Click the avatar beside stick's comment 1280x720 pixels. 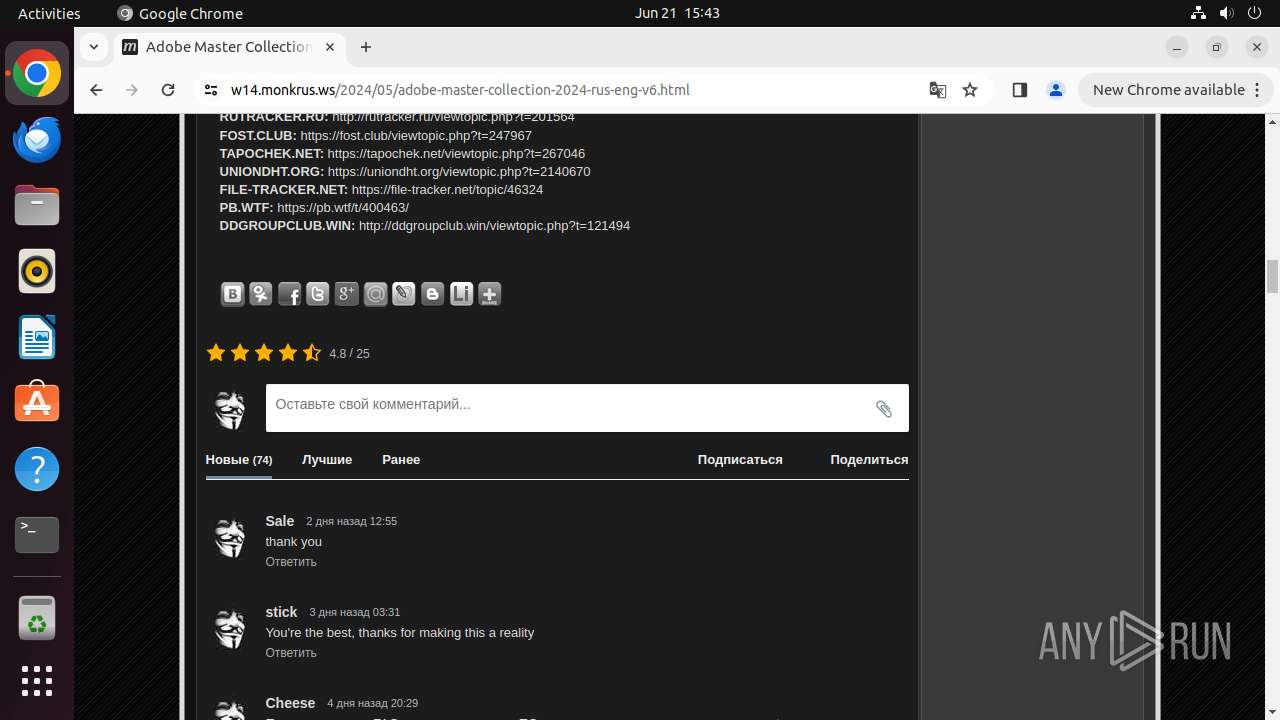[x=230, y=629]
